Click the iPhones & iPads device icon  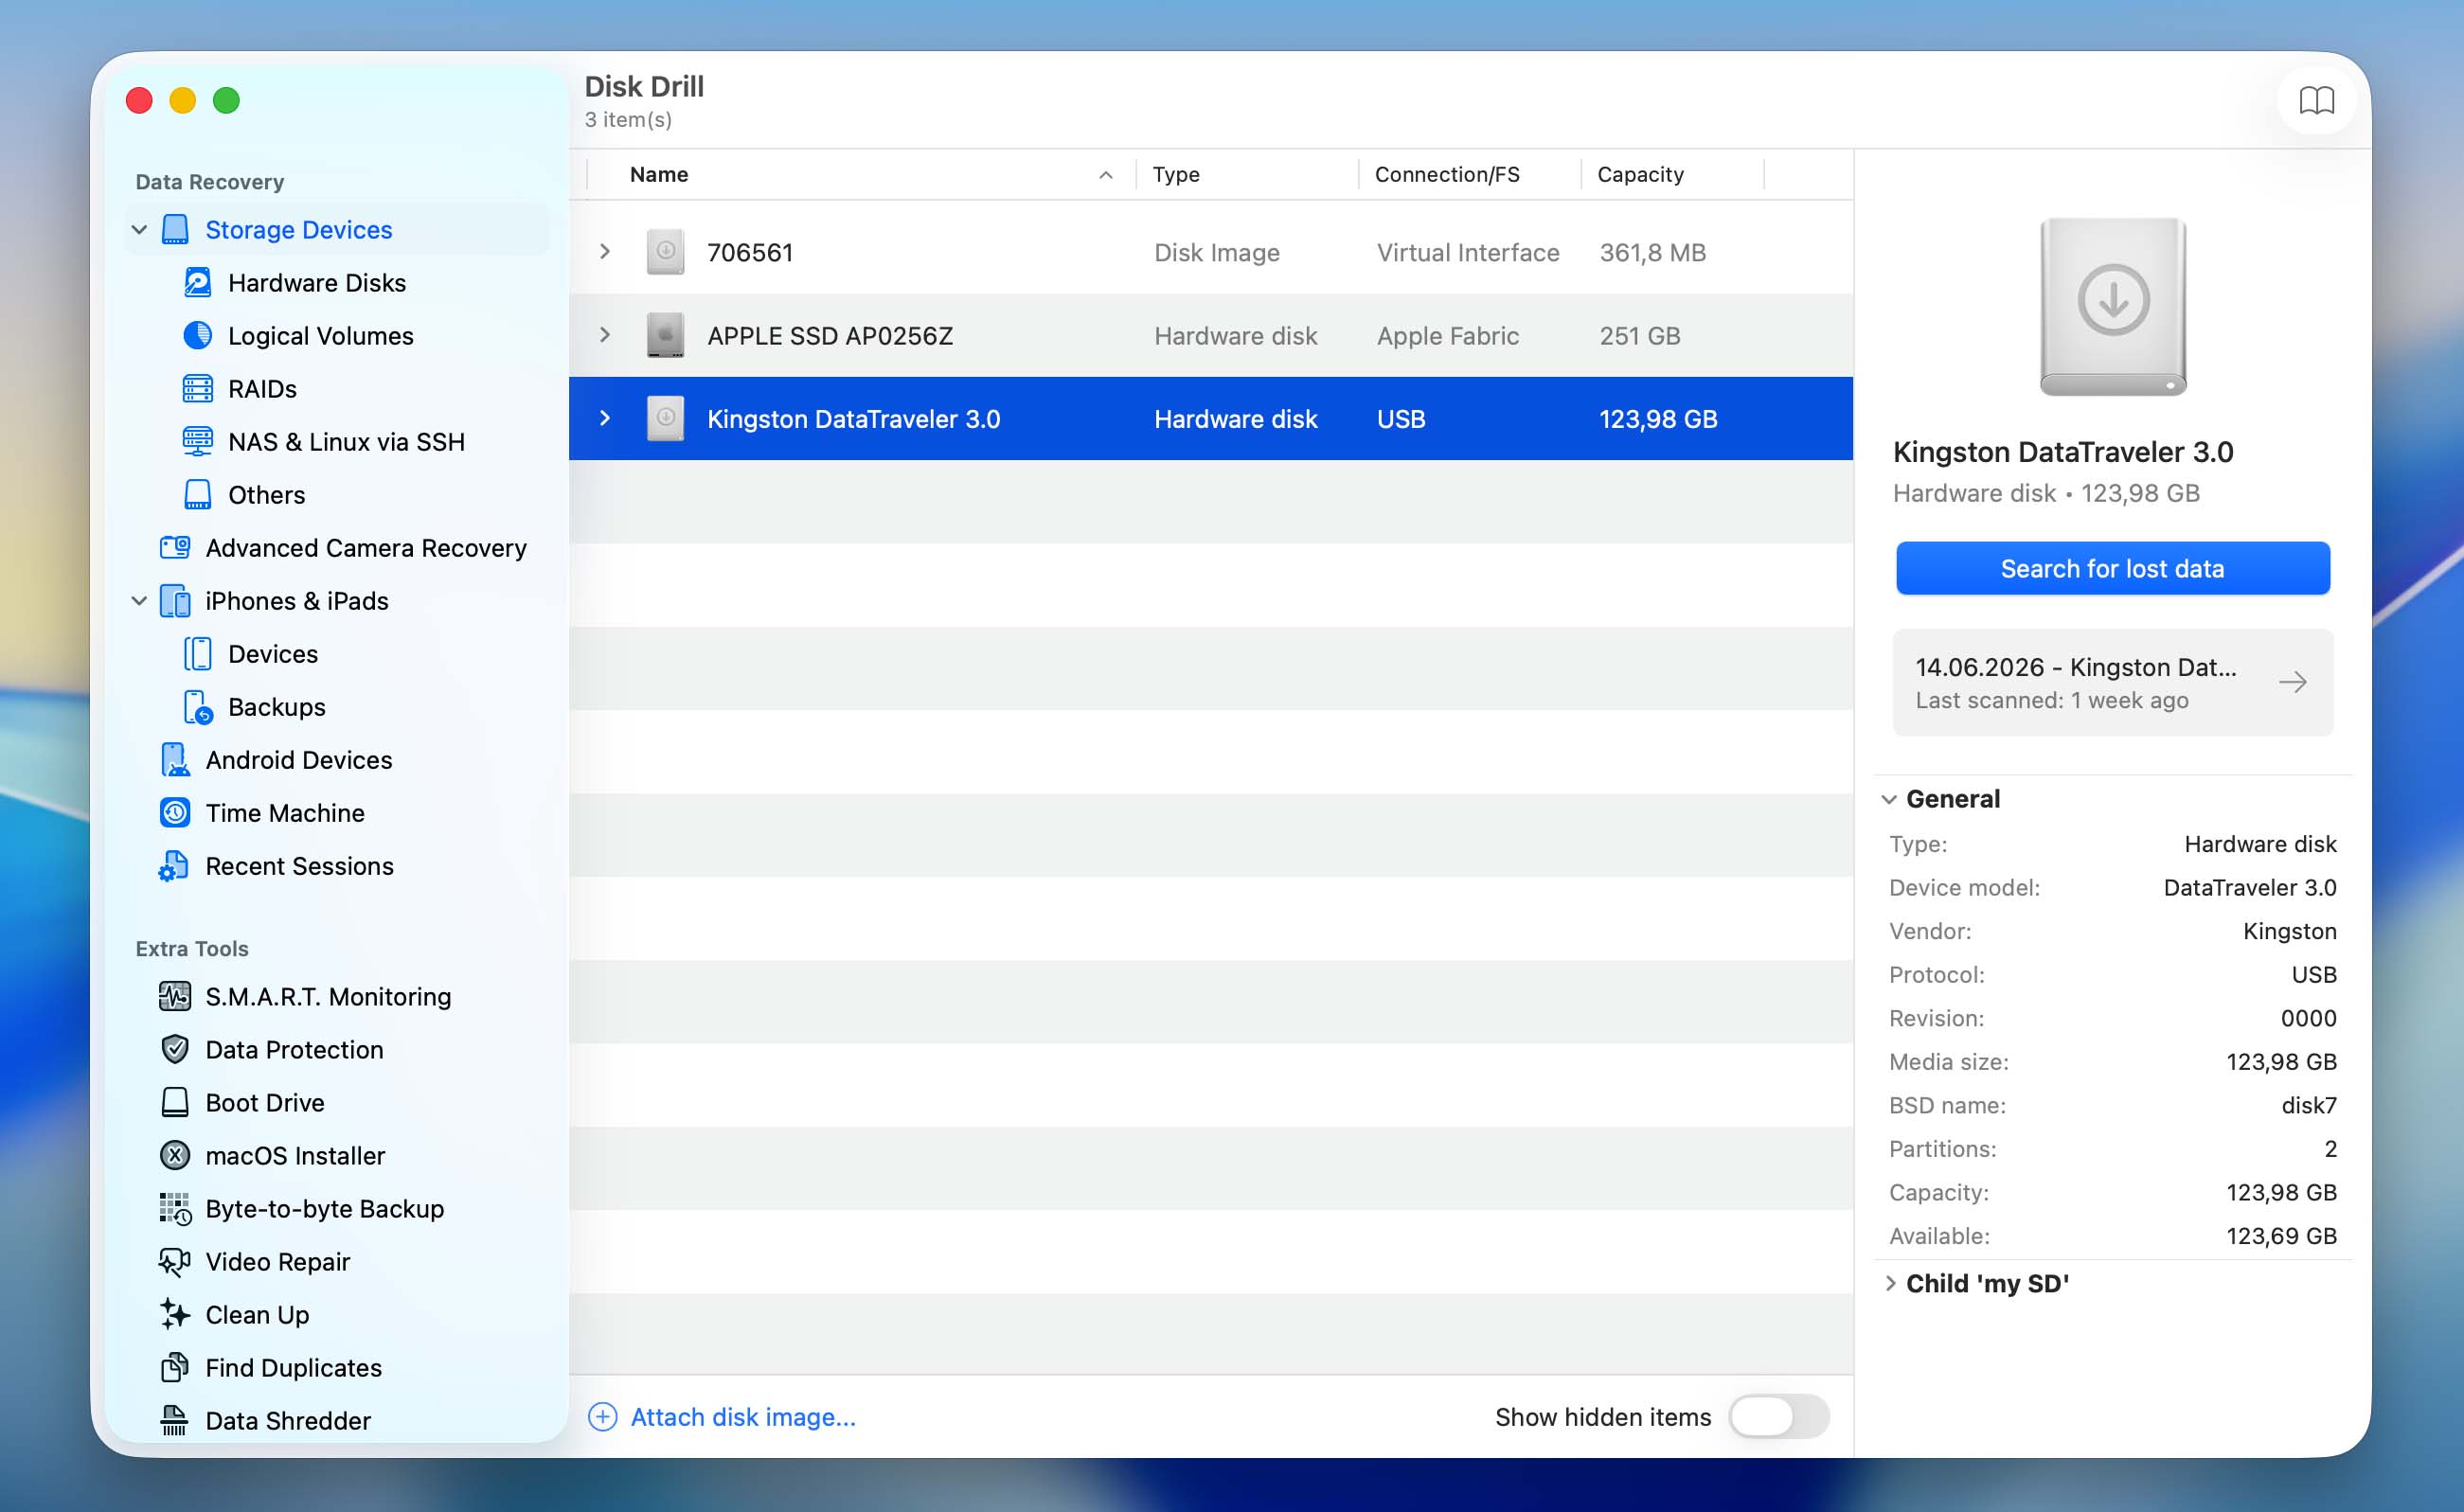tap(175, 601)
